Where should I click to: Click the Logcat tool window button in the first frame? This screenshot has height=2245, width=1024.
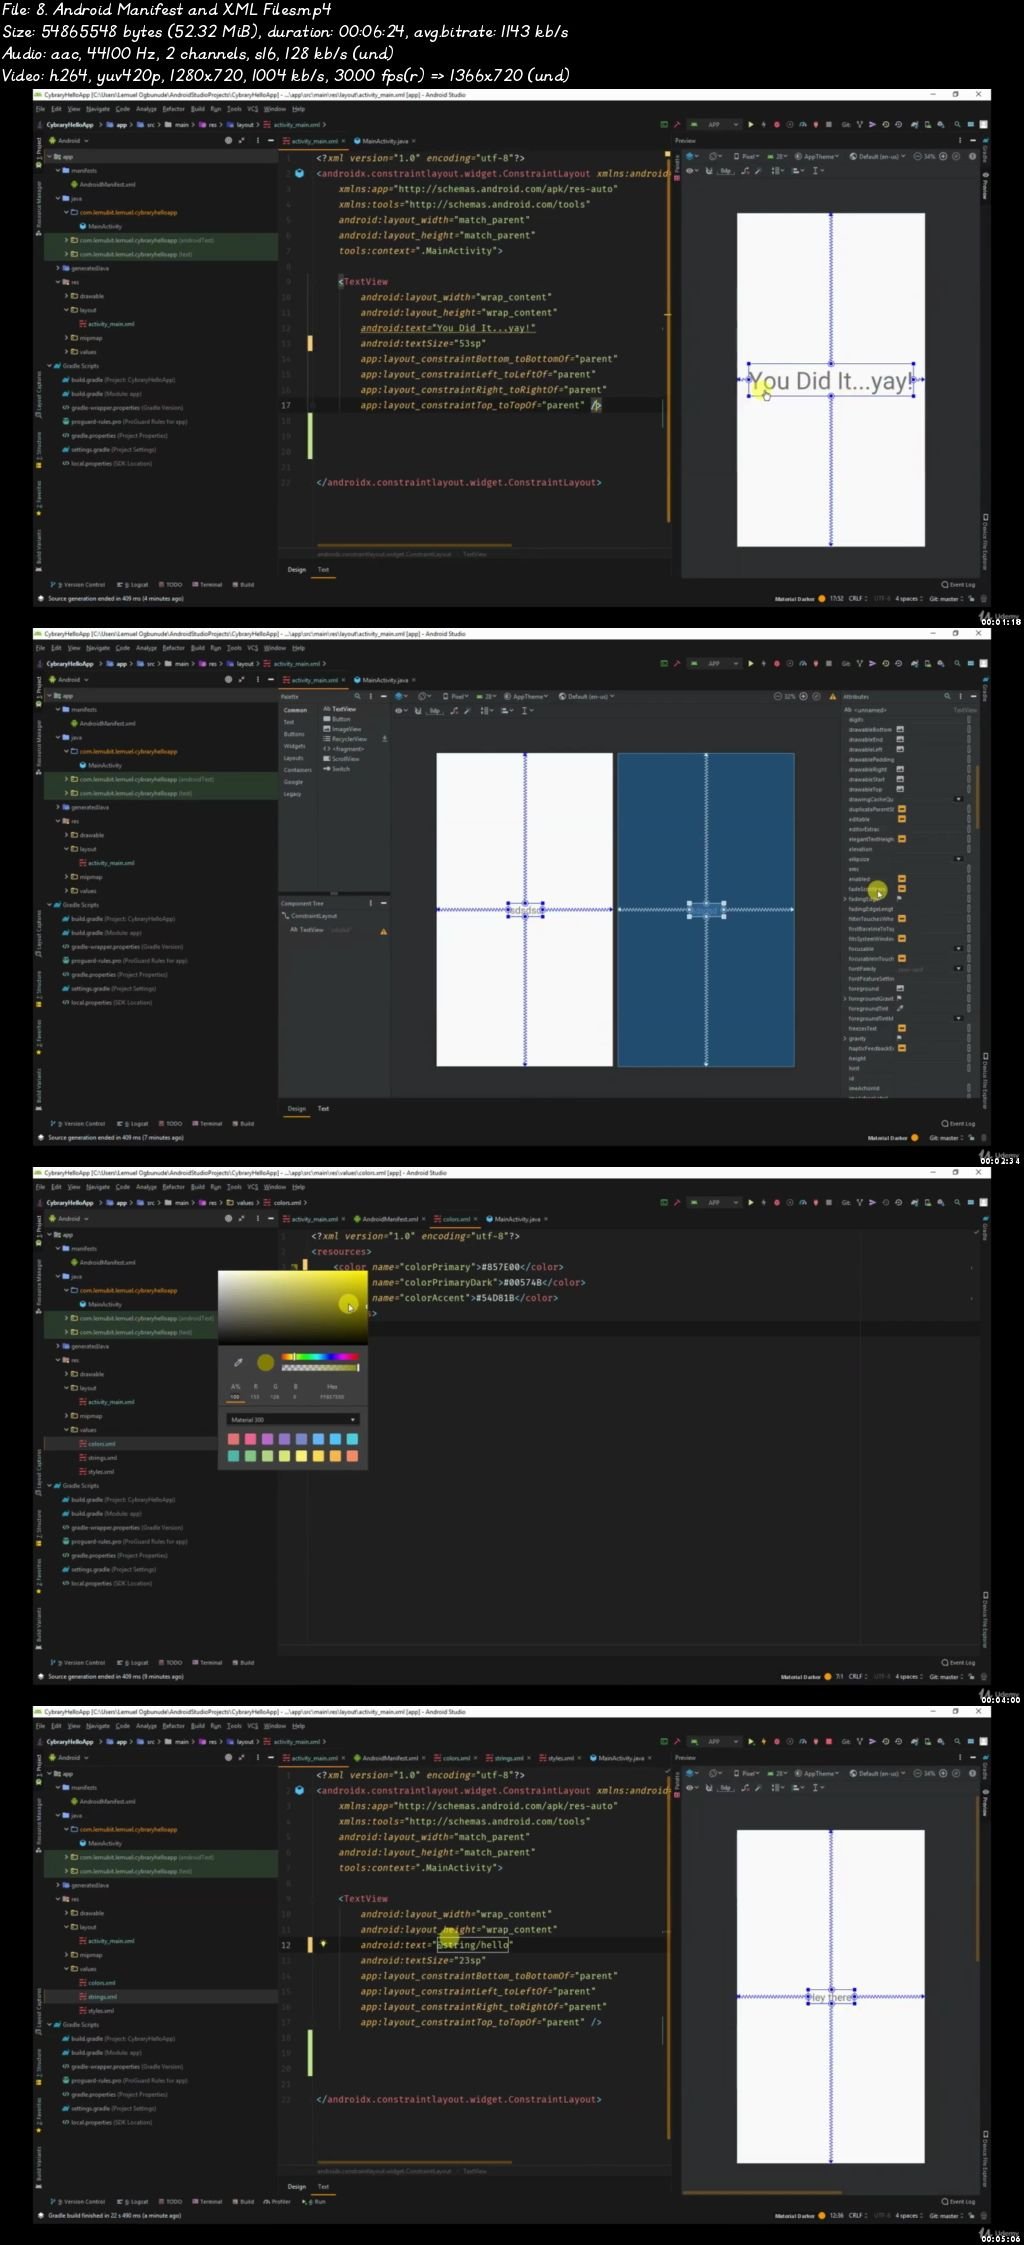(x=133, y=585)
